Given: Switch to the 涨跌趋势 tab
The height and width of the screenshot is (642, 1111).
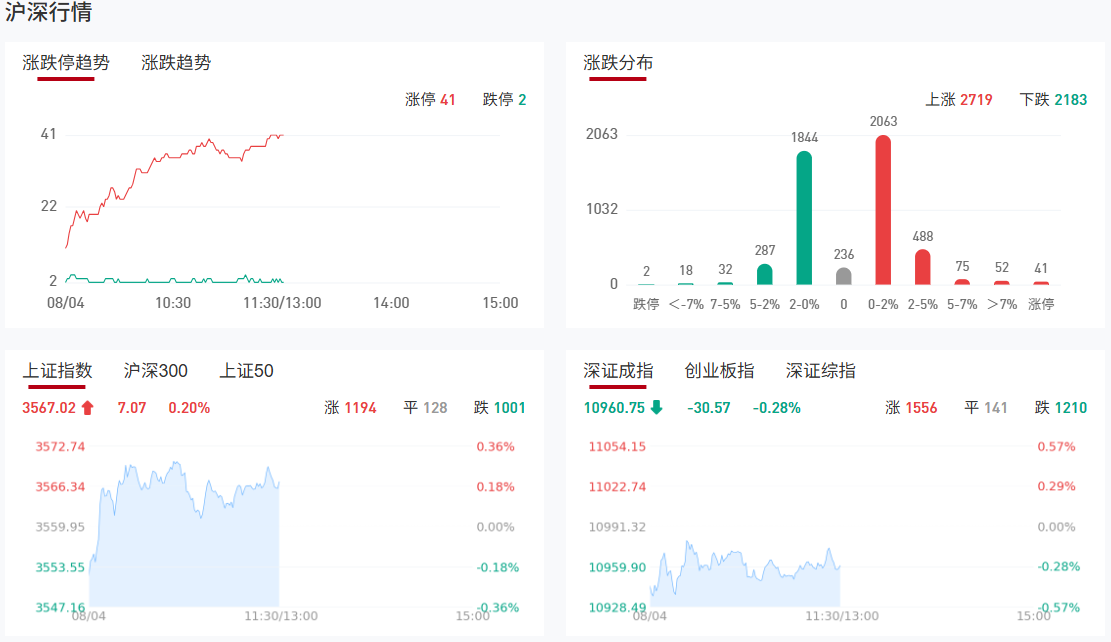Looking at the screenshot, I should pyautogui.click(x=176, y=63).
